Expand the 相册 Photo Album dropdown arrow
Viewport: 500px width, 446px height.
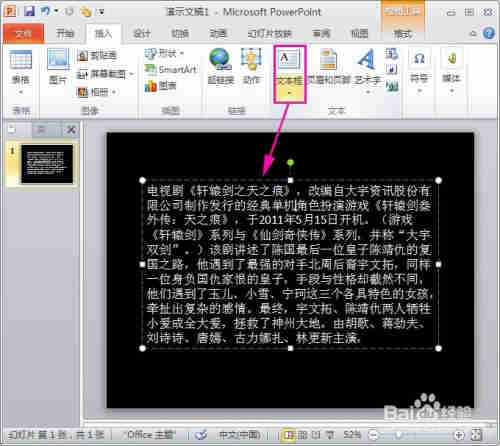[114, 92]
